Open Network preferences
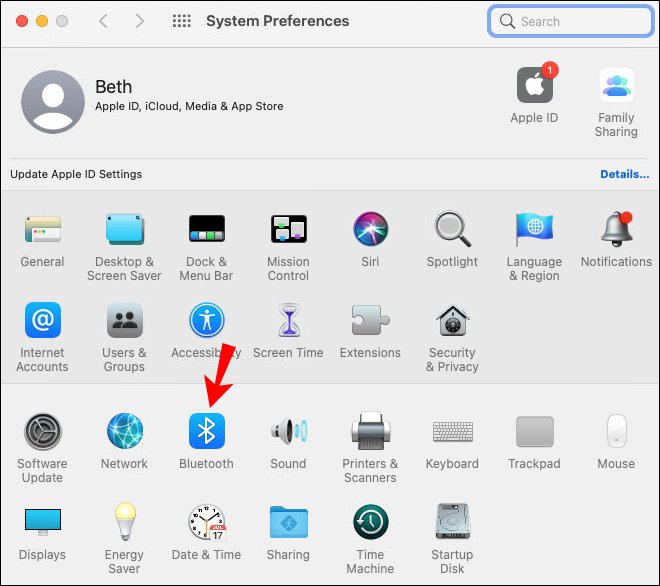Screen dimensions: 660x586 (x=125, y=431)
